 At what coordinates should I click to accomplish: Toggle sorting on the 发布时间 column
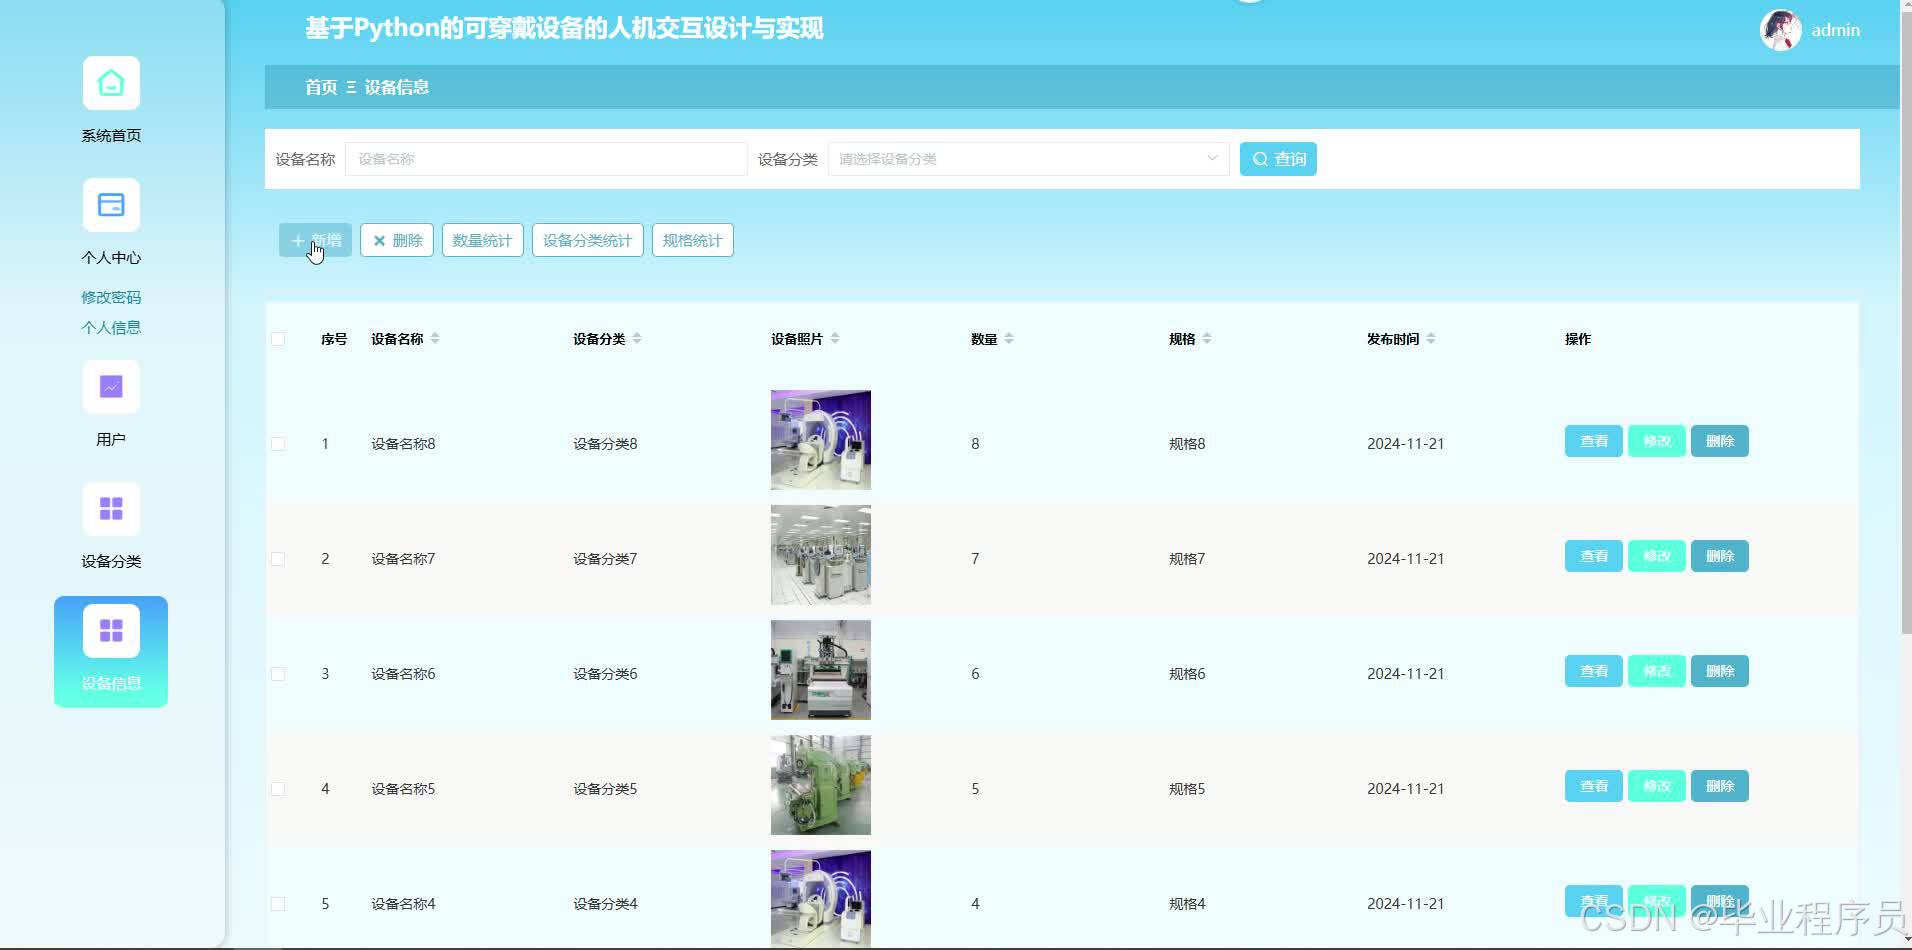point(1432,338)
